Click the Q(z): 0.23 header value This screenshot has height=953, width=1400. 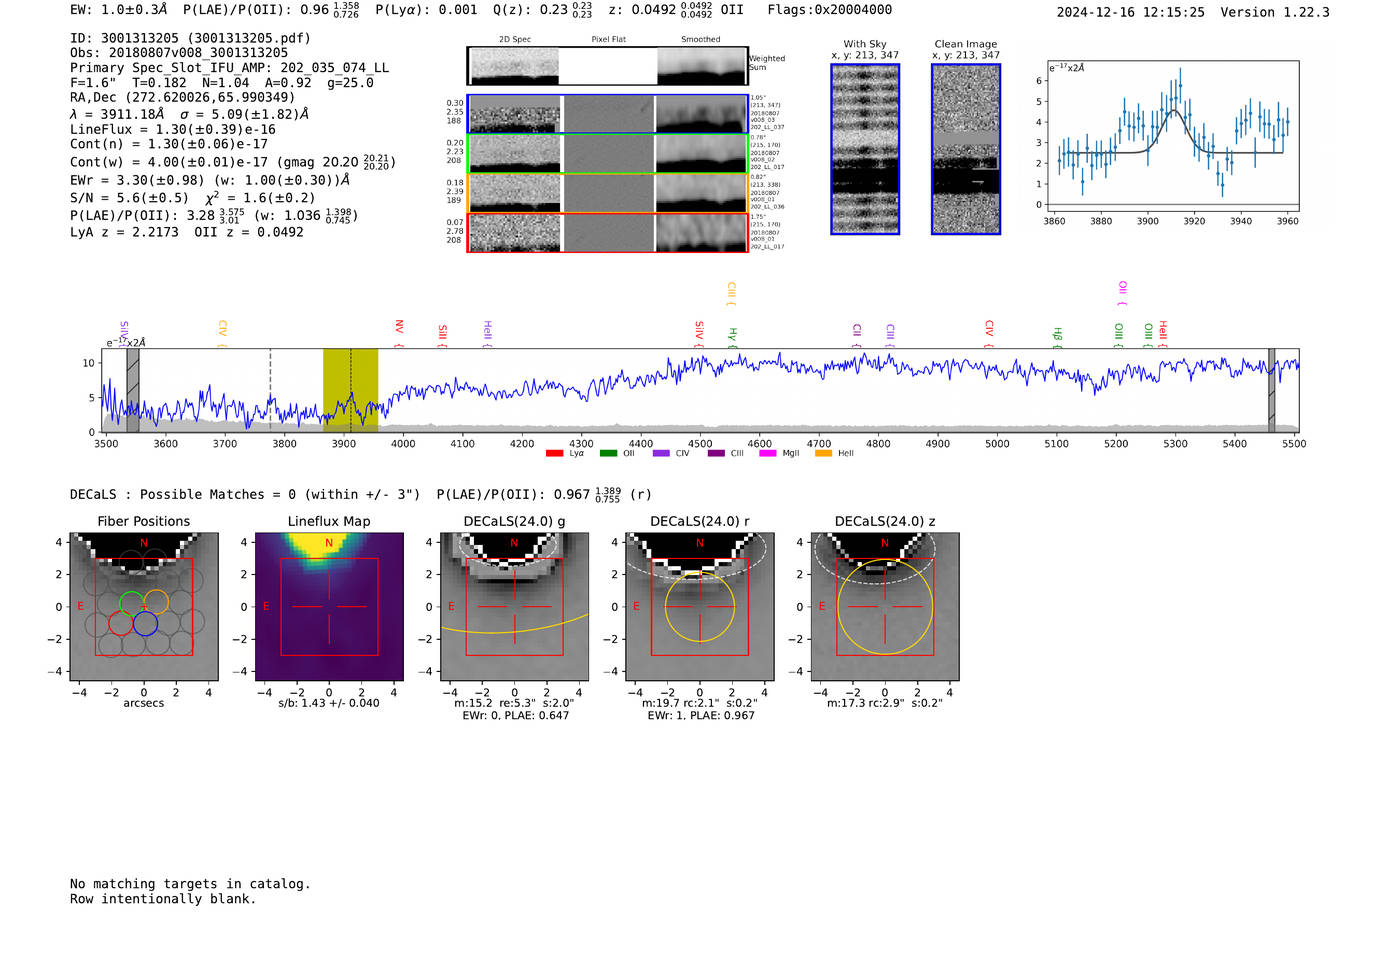coord(544,10)
